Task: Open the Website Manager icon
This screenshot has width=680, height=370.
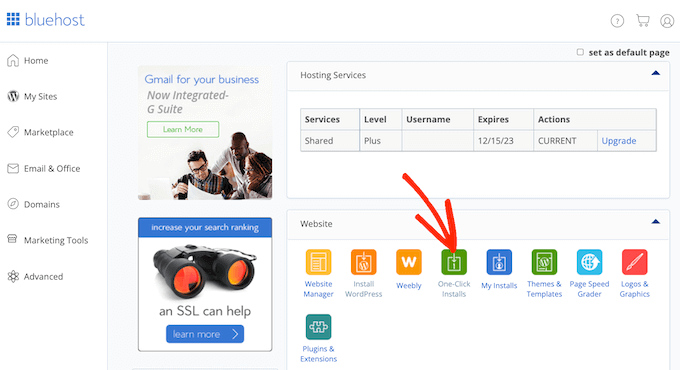Action: tap(318, 262)
